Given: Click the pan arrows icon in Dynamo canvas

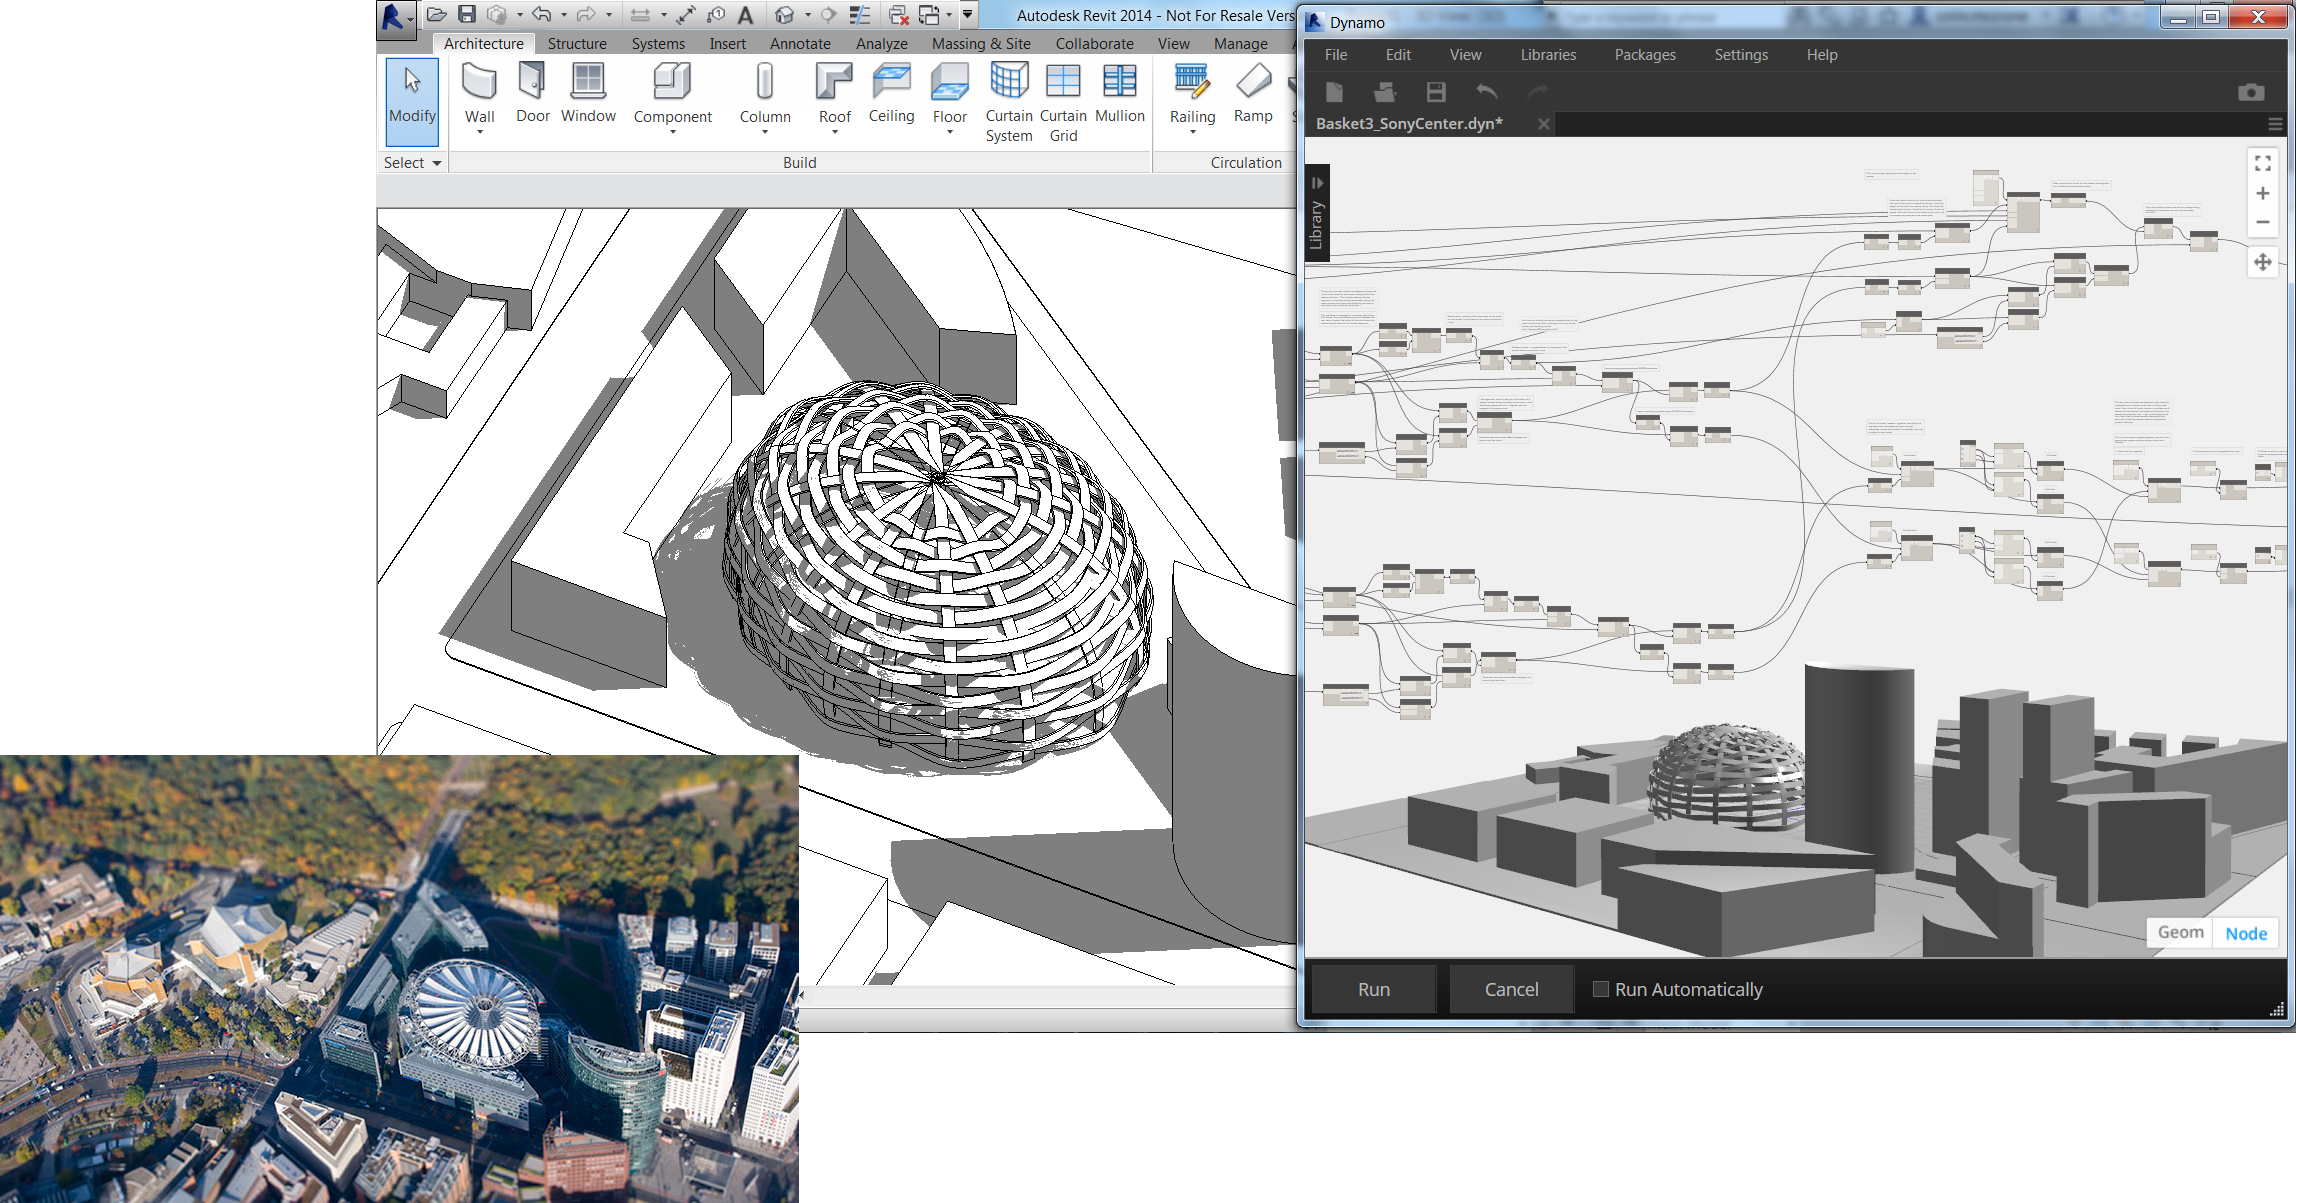Looking at the screenshot, I should click(2263, 262).
